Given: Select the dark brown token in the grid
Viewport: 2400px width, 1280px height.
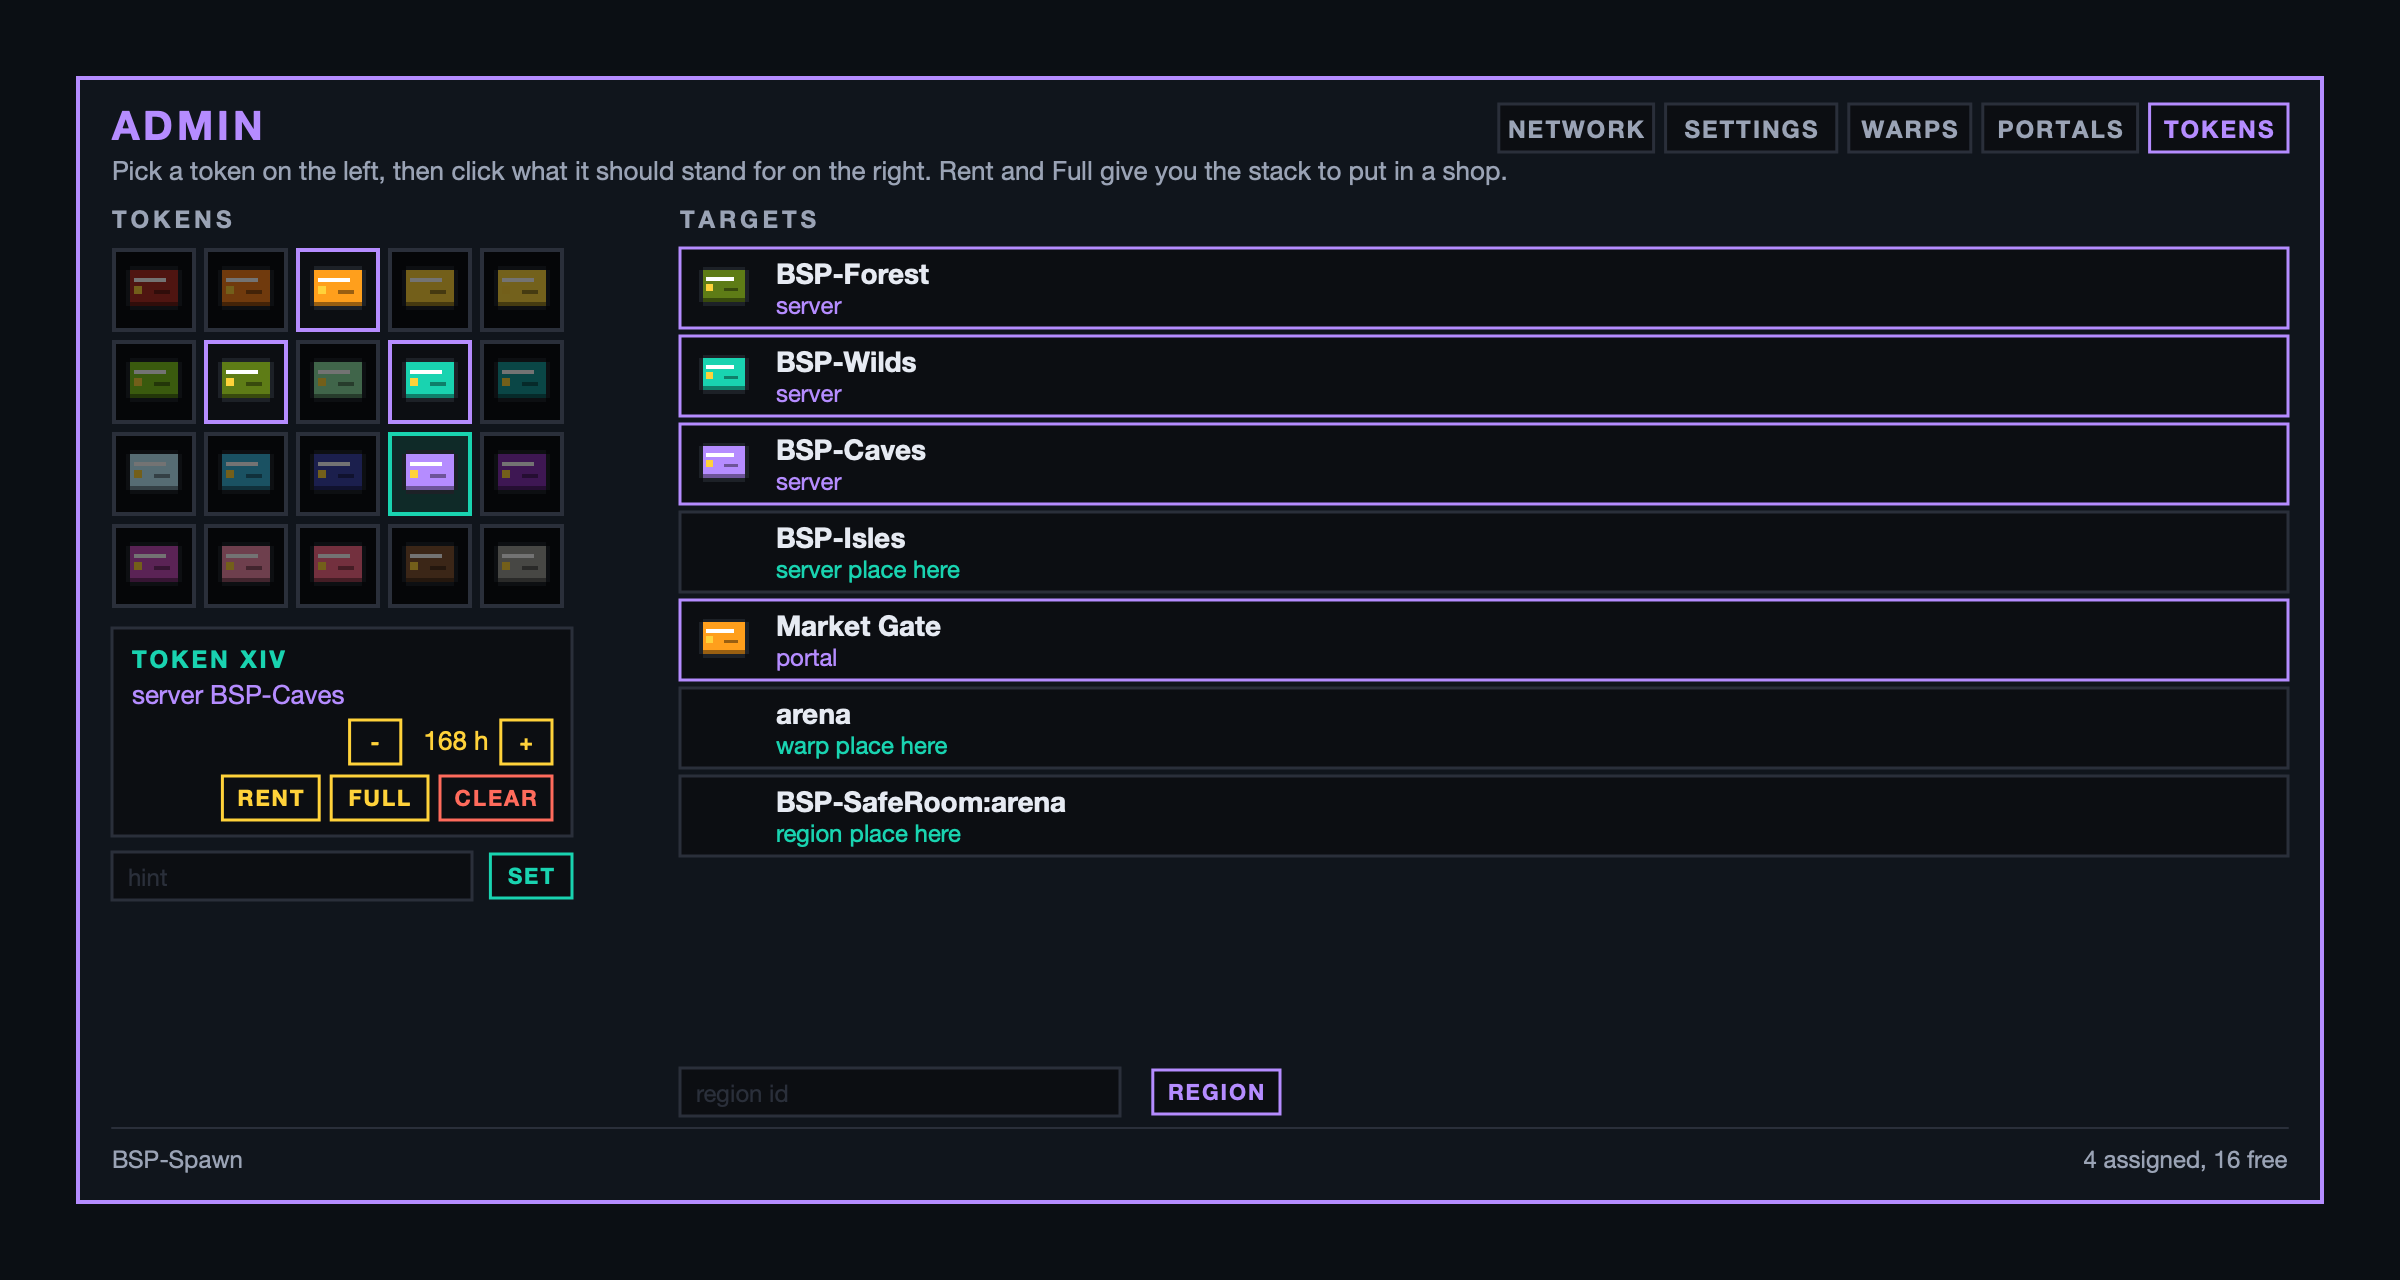Looking at the screenshot, I should tap(429, 566).
